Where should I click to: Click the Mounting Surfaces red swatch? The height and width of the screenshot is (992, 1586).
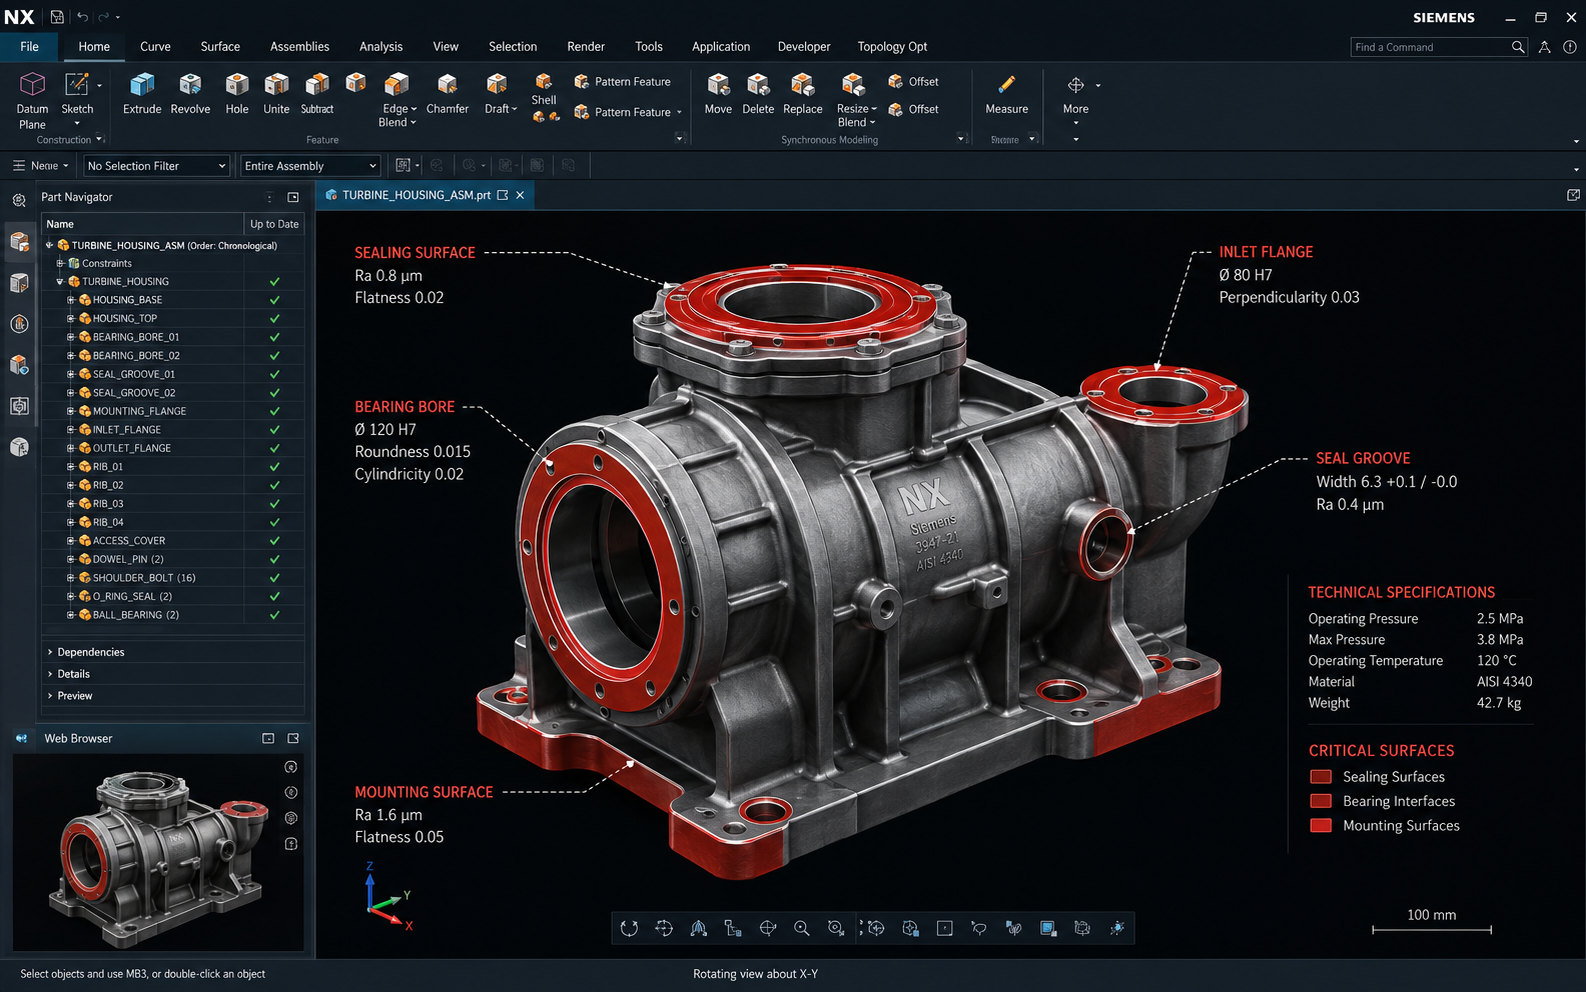(1321, 826)
